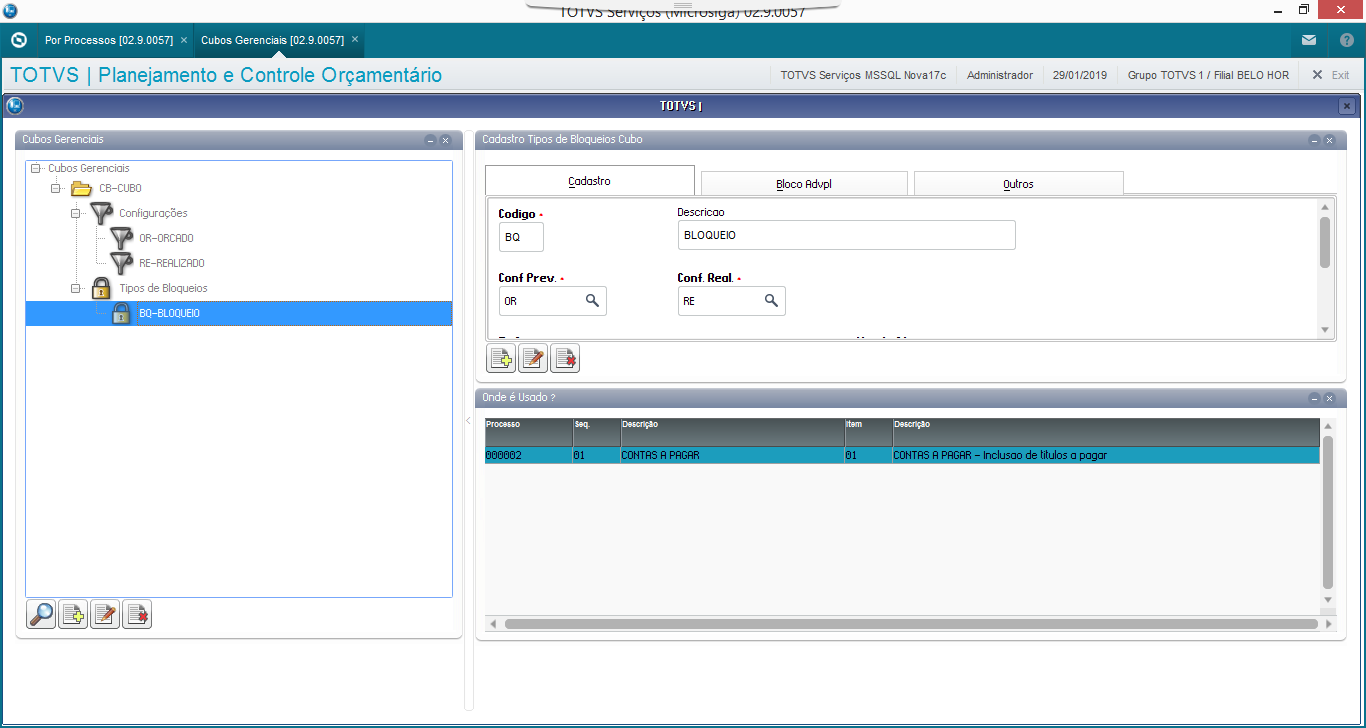
Task: Close the Onde é Usado panel
Action: pyautogui.click(x=1329, y=398)
